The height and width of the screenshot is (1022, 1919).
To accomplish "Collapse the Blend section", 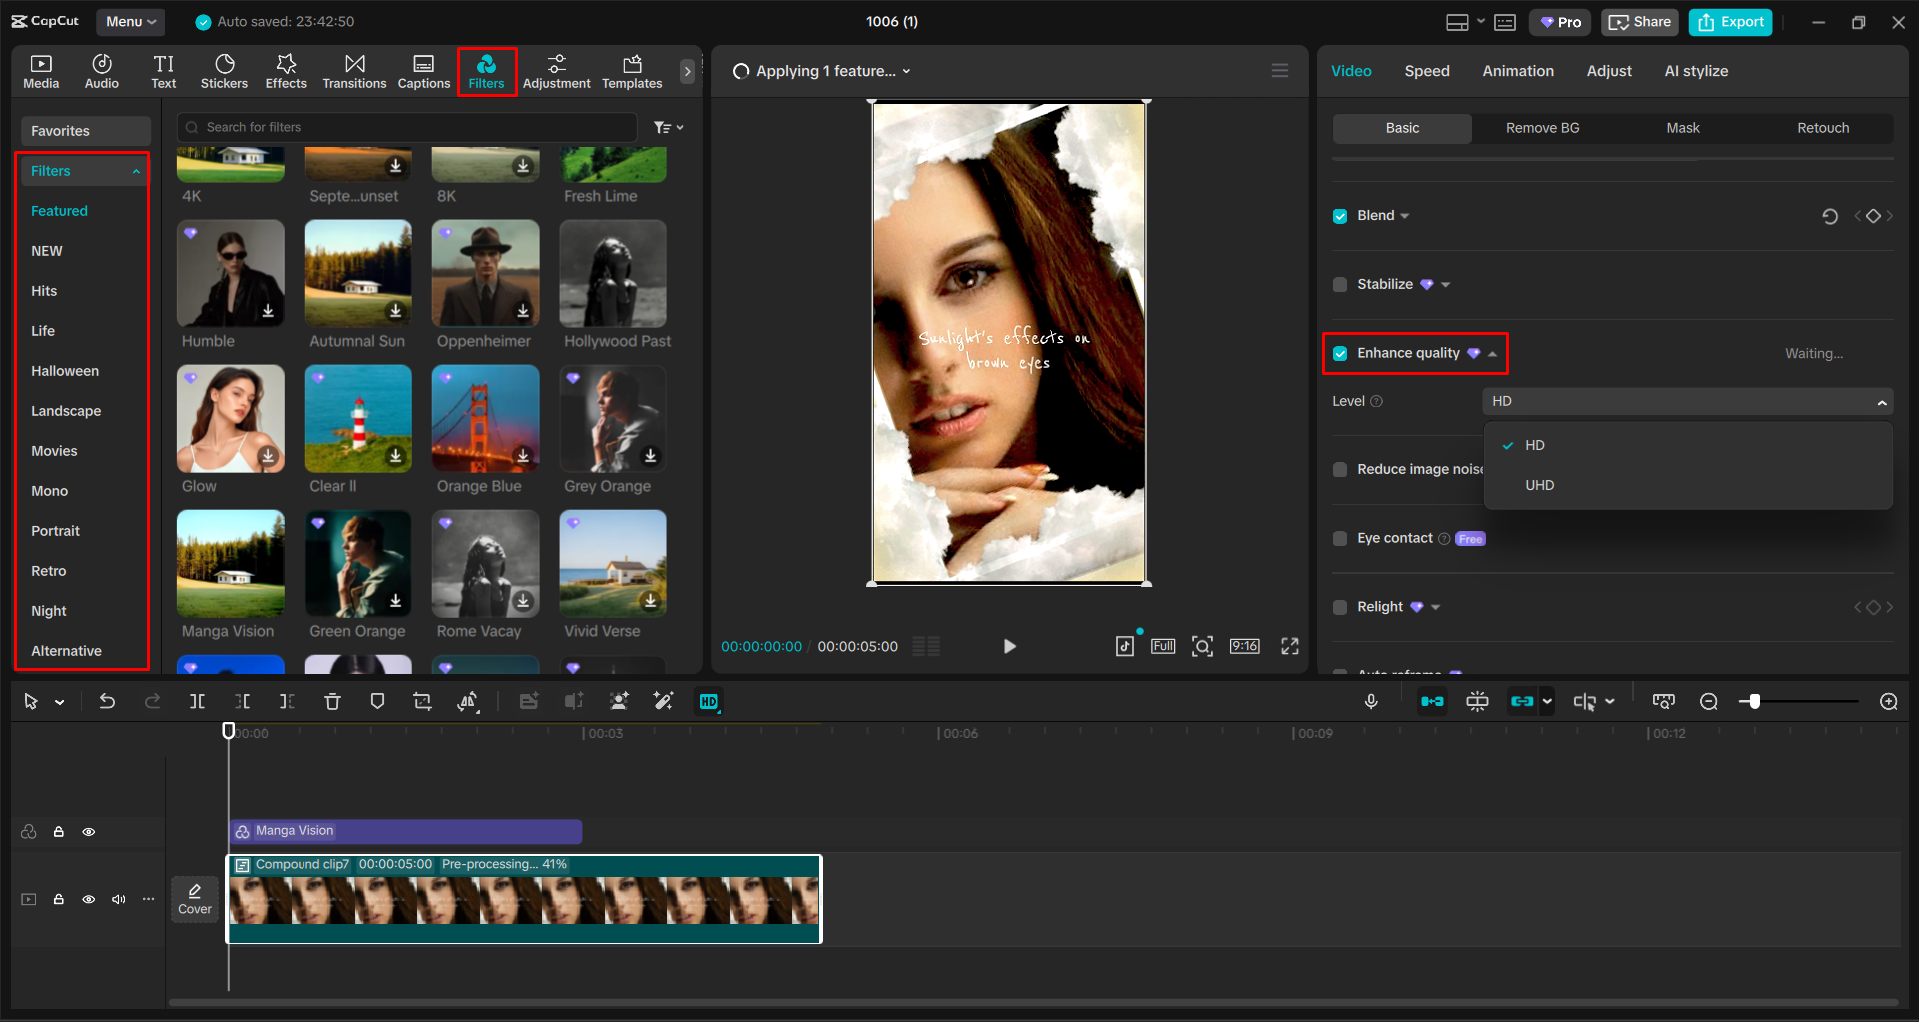I will [x=1404, y=215].
